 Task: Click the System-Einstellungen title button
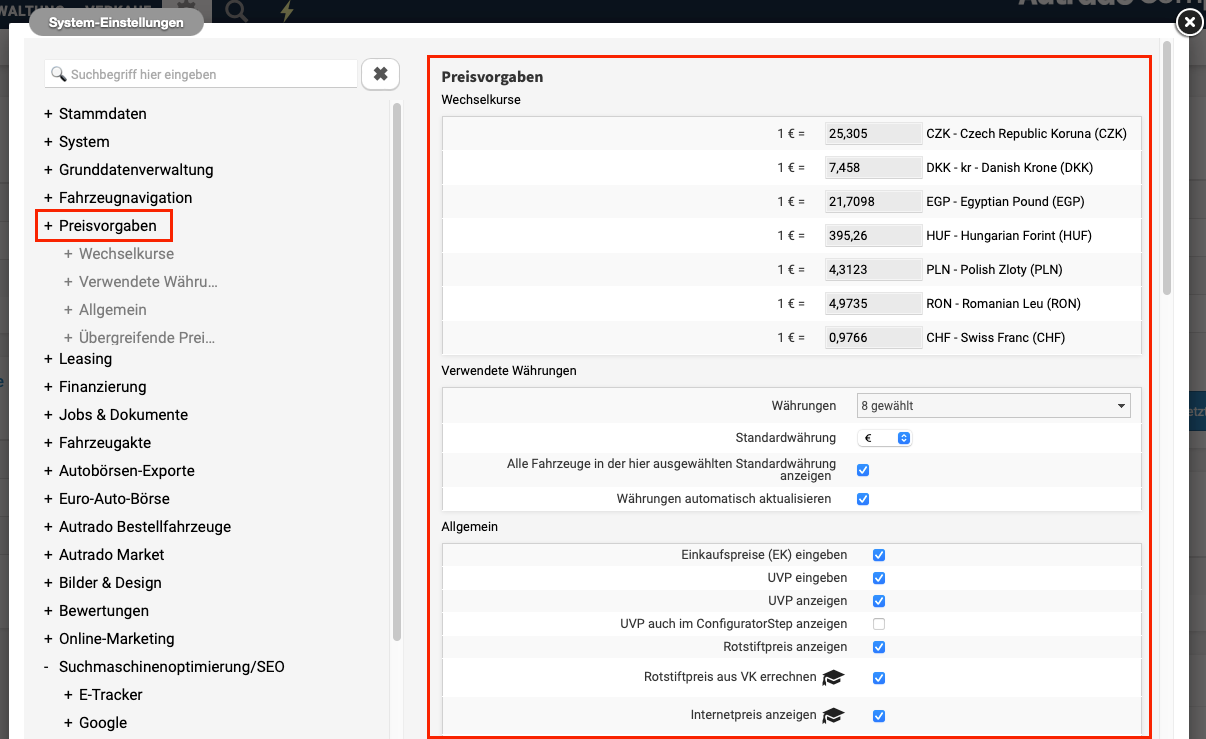[116, 23]
